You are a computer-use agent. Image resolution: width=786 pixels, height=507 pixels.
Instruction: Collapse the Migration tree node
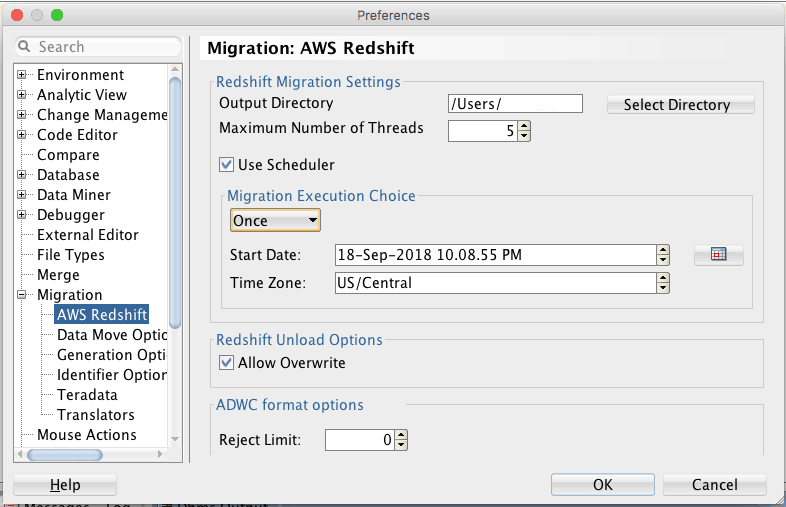22,295
